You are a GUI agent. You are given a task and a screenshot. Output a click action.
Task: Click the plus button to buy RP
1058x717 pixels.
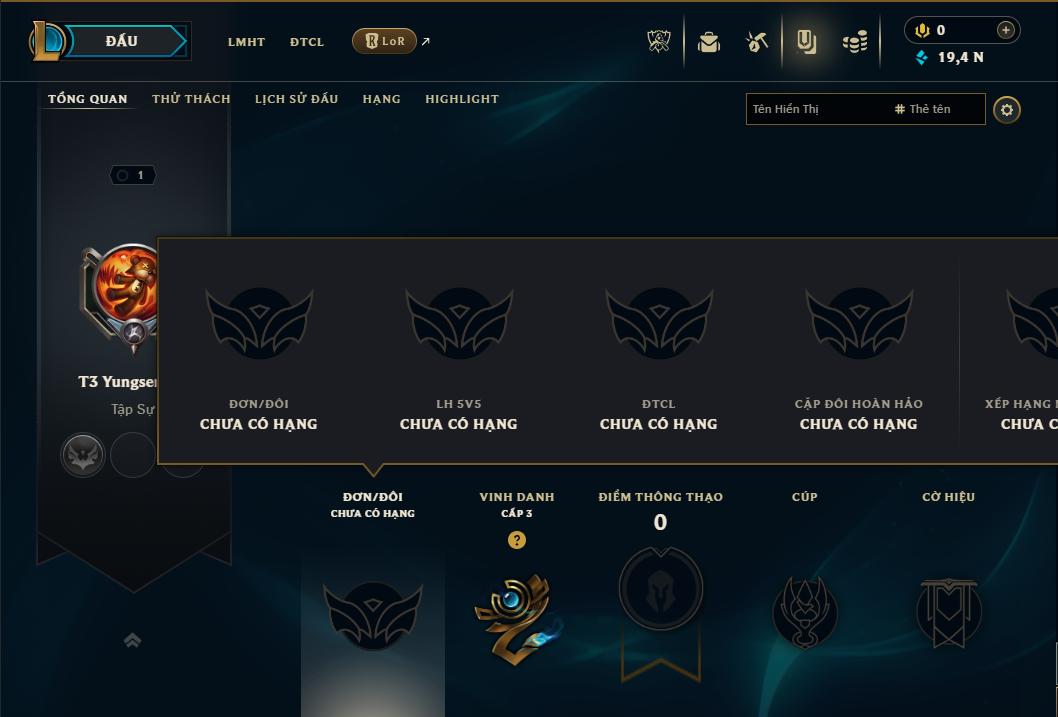click(x=1005, y=30)
